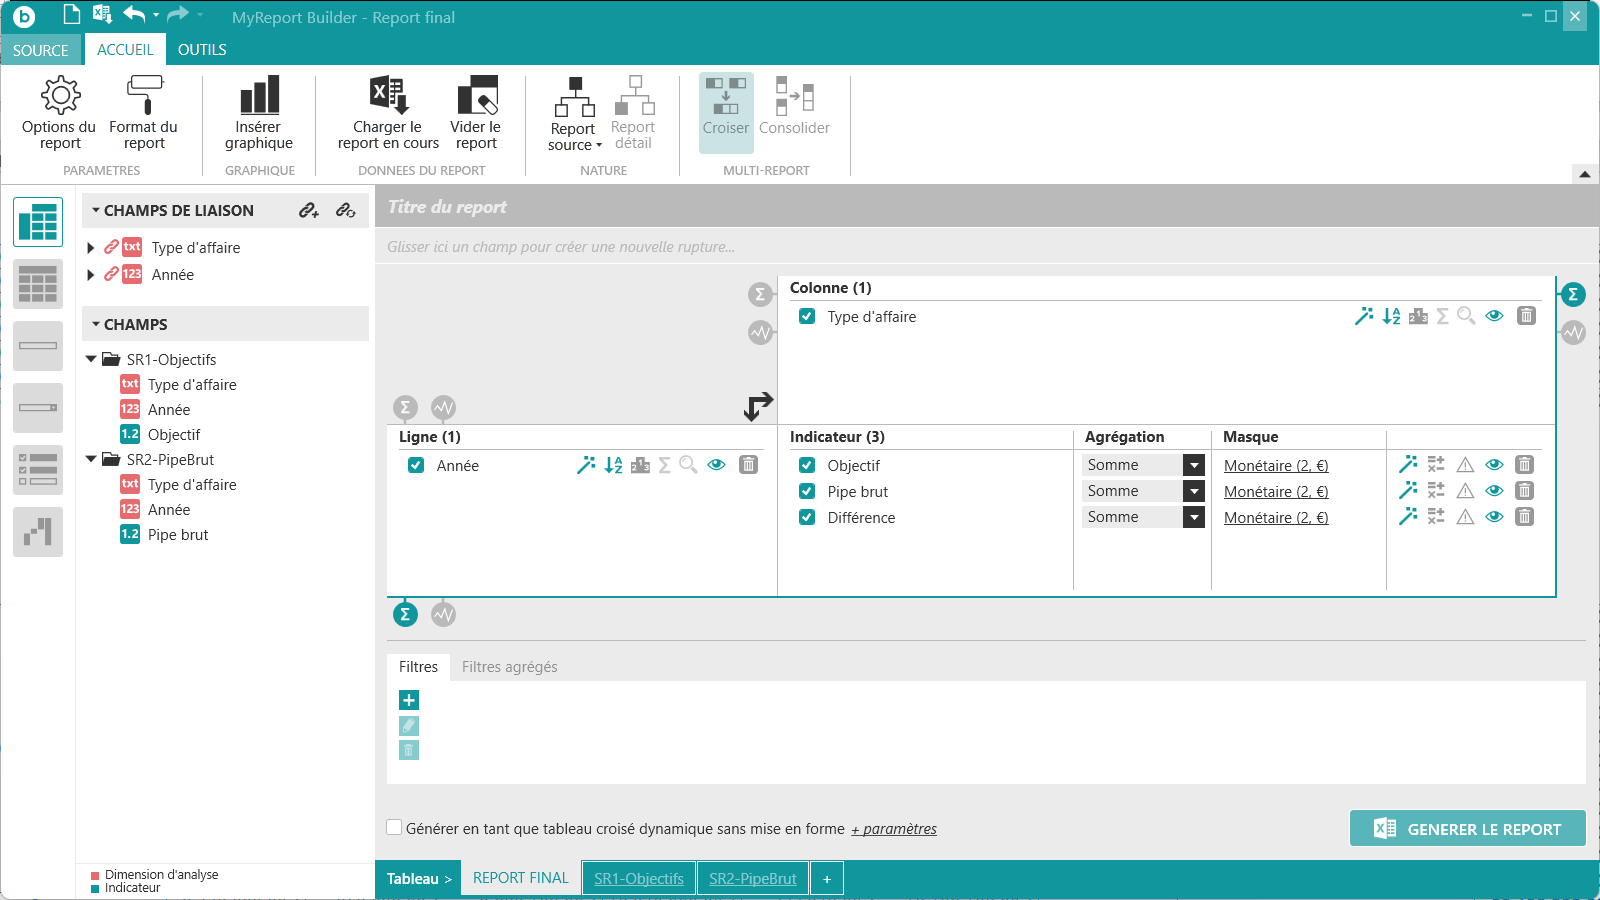
Task: Open Monétaire mask link for Différence
Action: click(x=1275, y=517)
